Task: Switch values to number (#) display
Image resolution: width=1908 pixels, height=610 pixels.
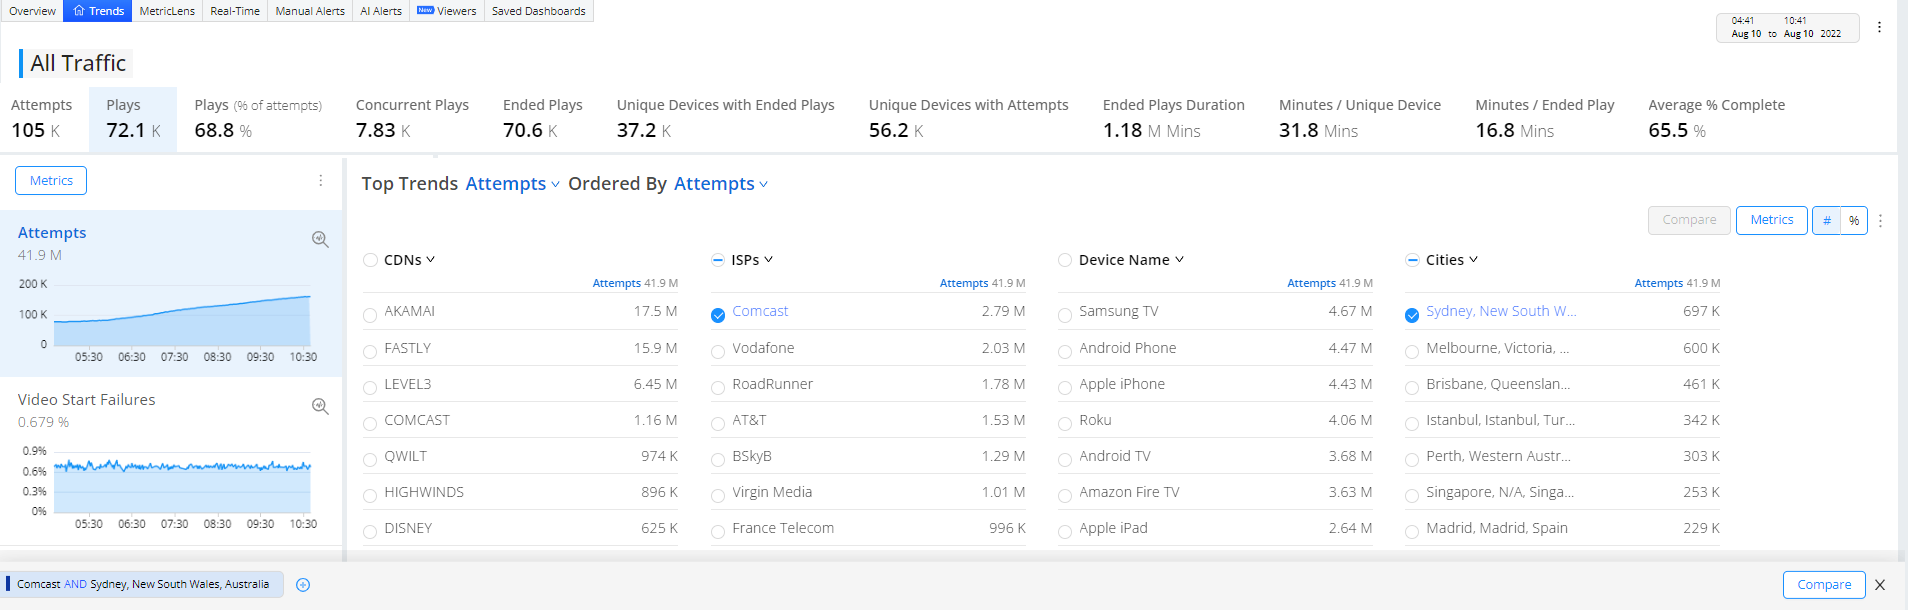Action: point(1826,221)
